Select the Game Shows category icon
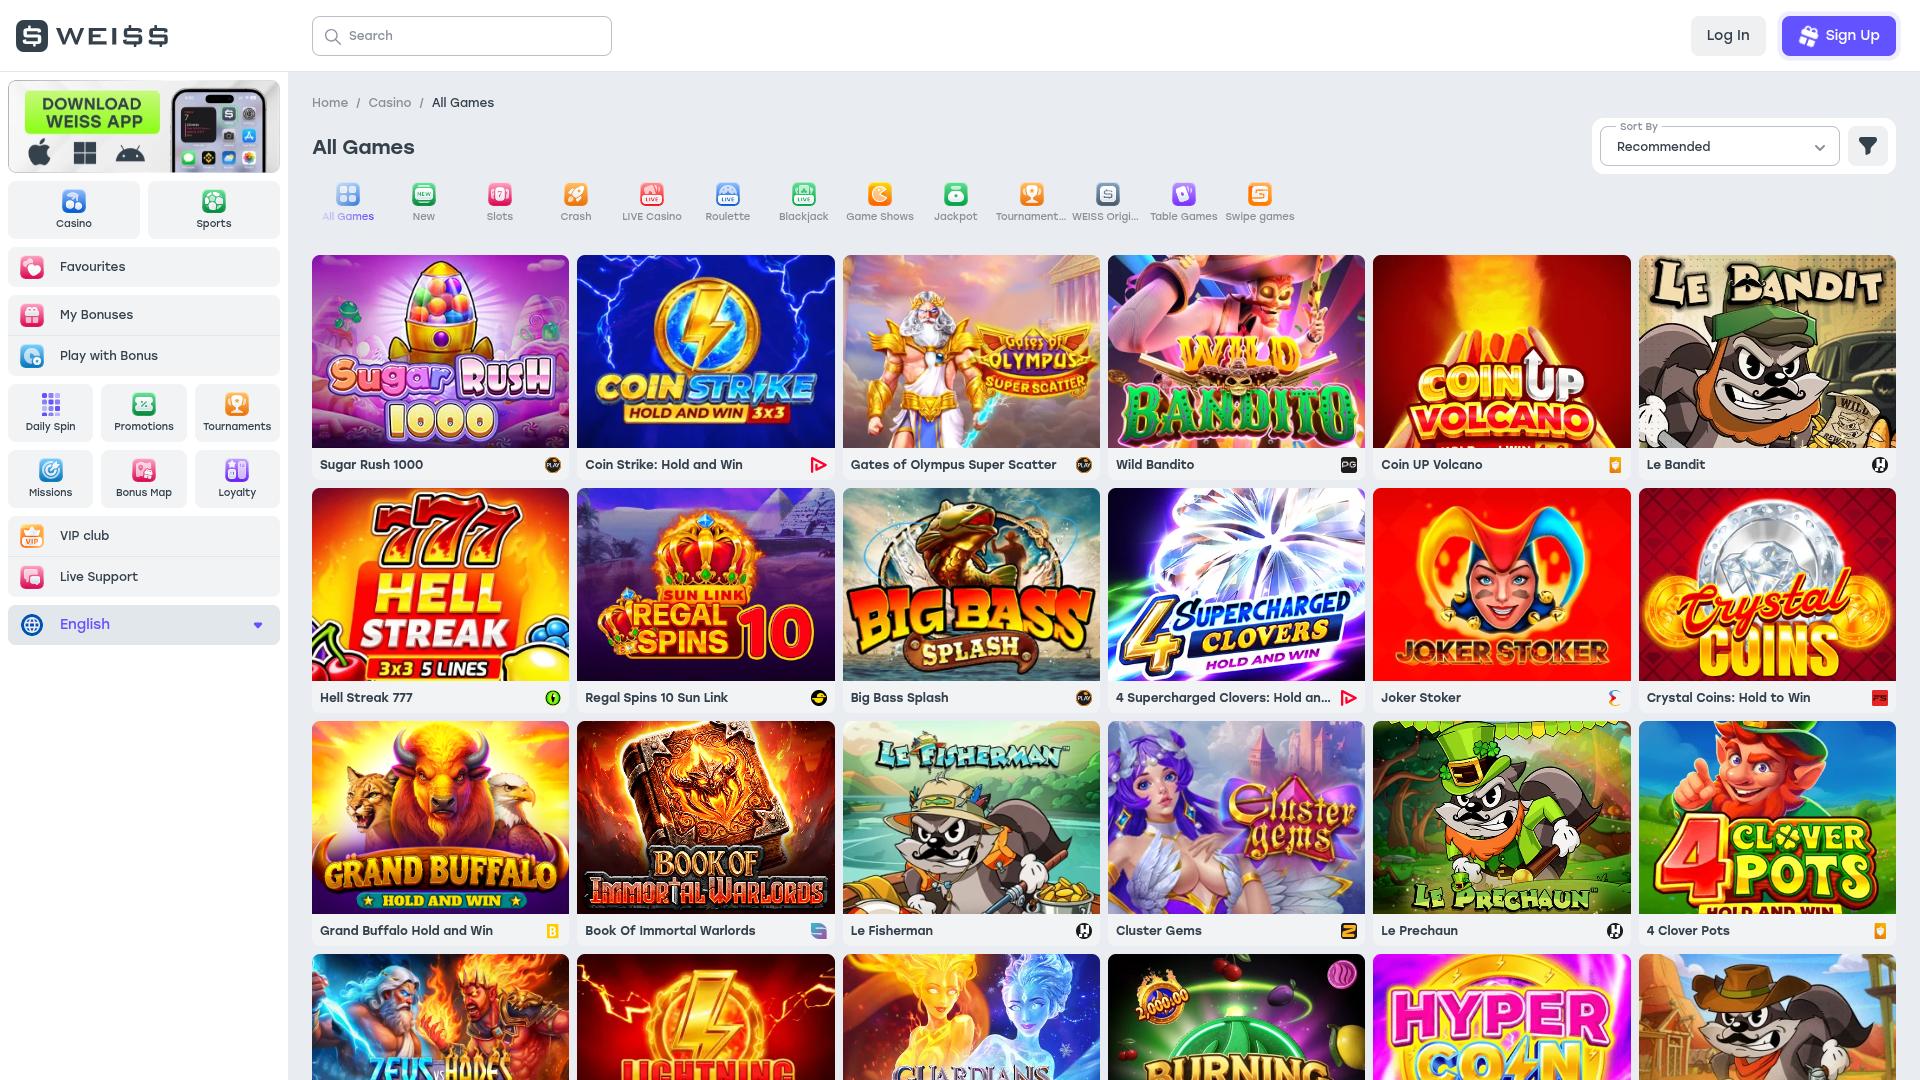The image size is (1920, 1080). click(880, 194)
